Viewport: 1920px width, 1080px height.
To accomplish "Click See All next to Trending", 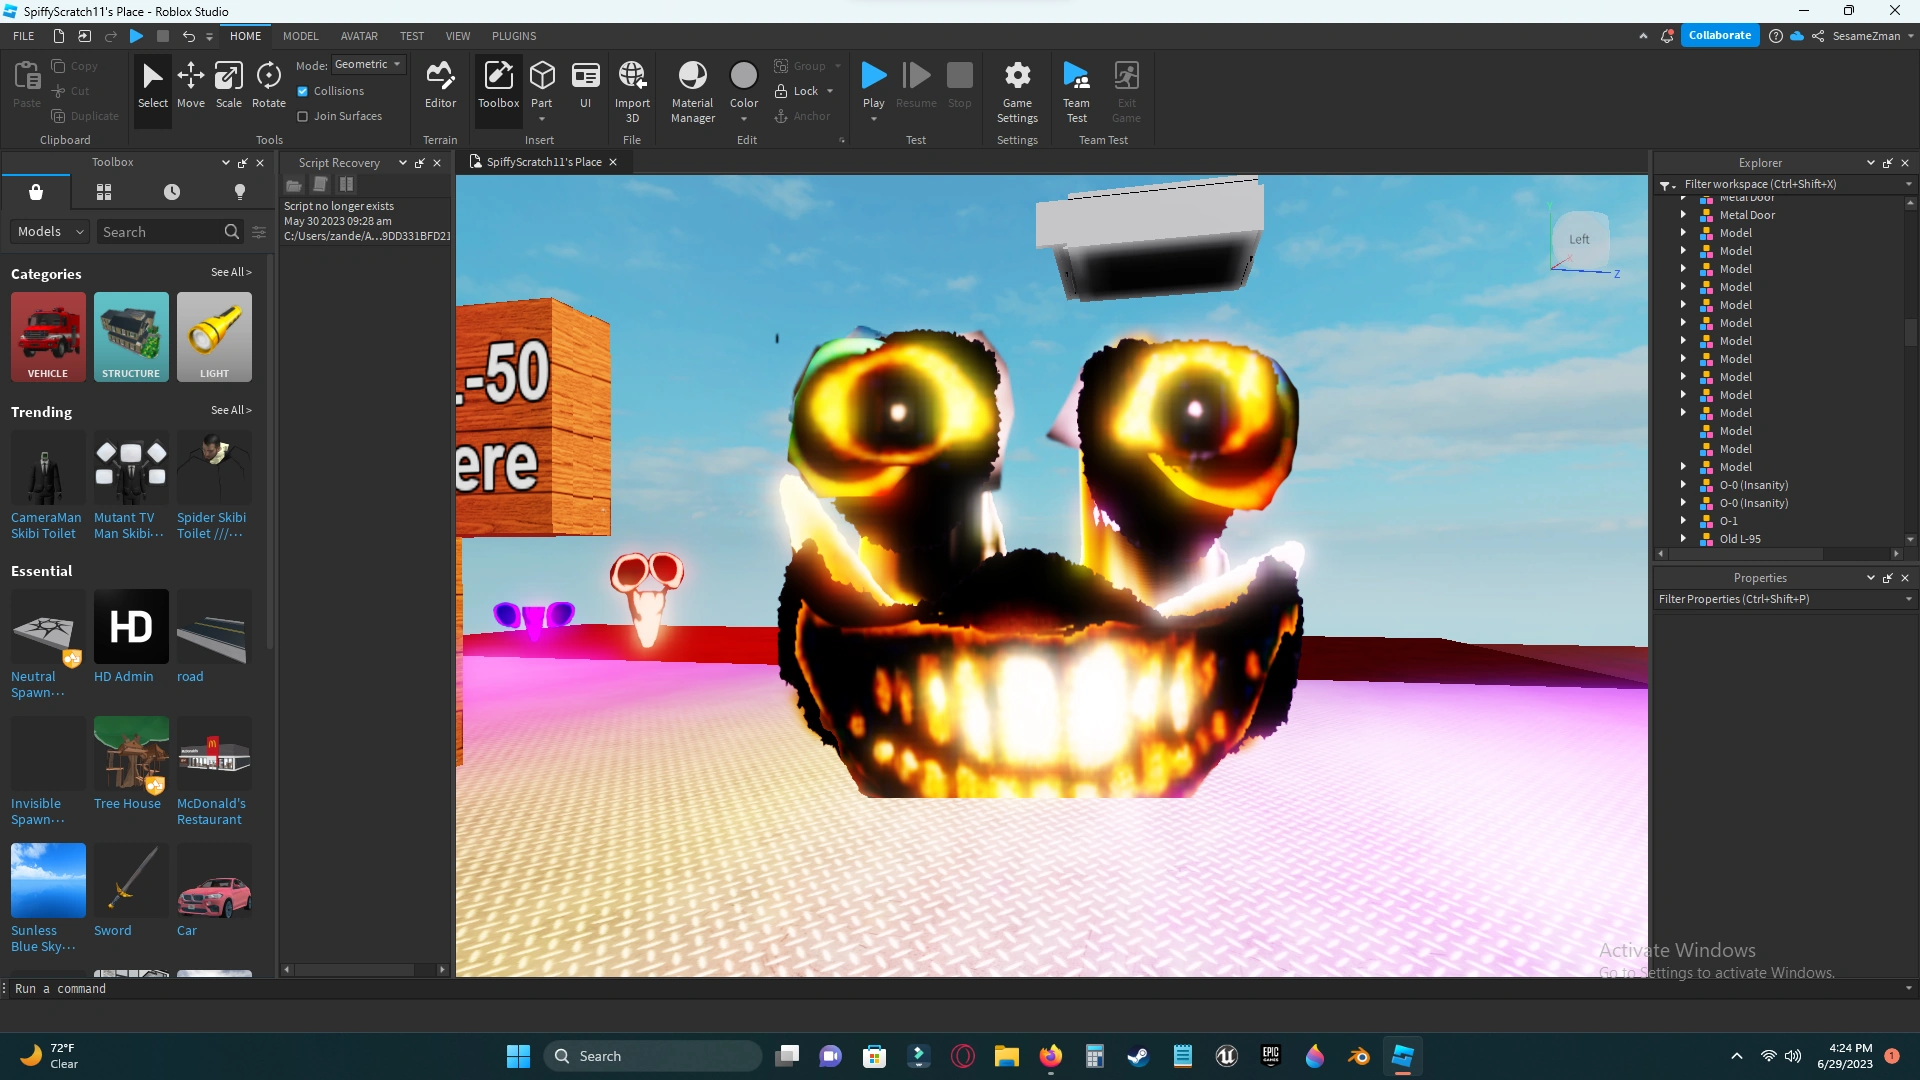I will (x=231, y=410).
